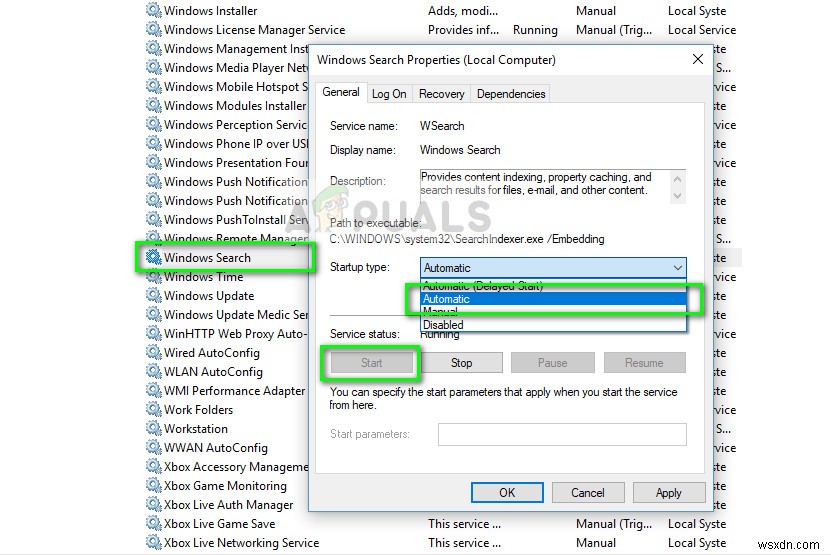The height and width of the screenshot is (555, 831).
Task: Click the gear icon beside Xbox Live Auth Manager
Action: click(x=154, y=505)
